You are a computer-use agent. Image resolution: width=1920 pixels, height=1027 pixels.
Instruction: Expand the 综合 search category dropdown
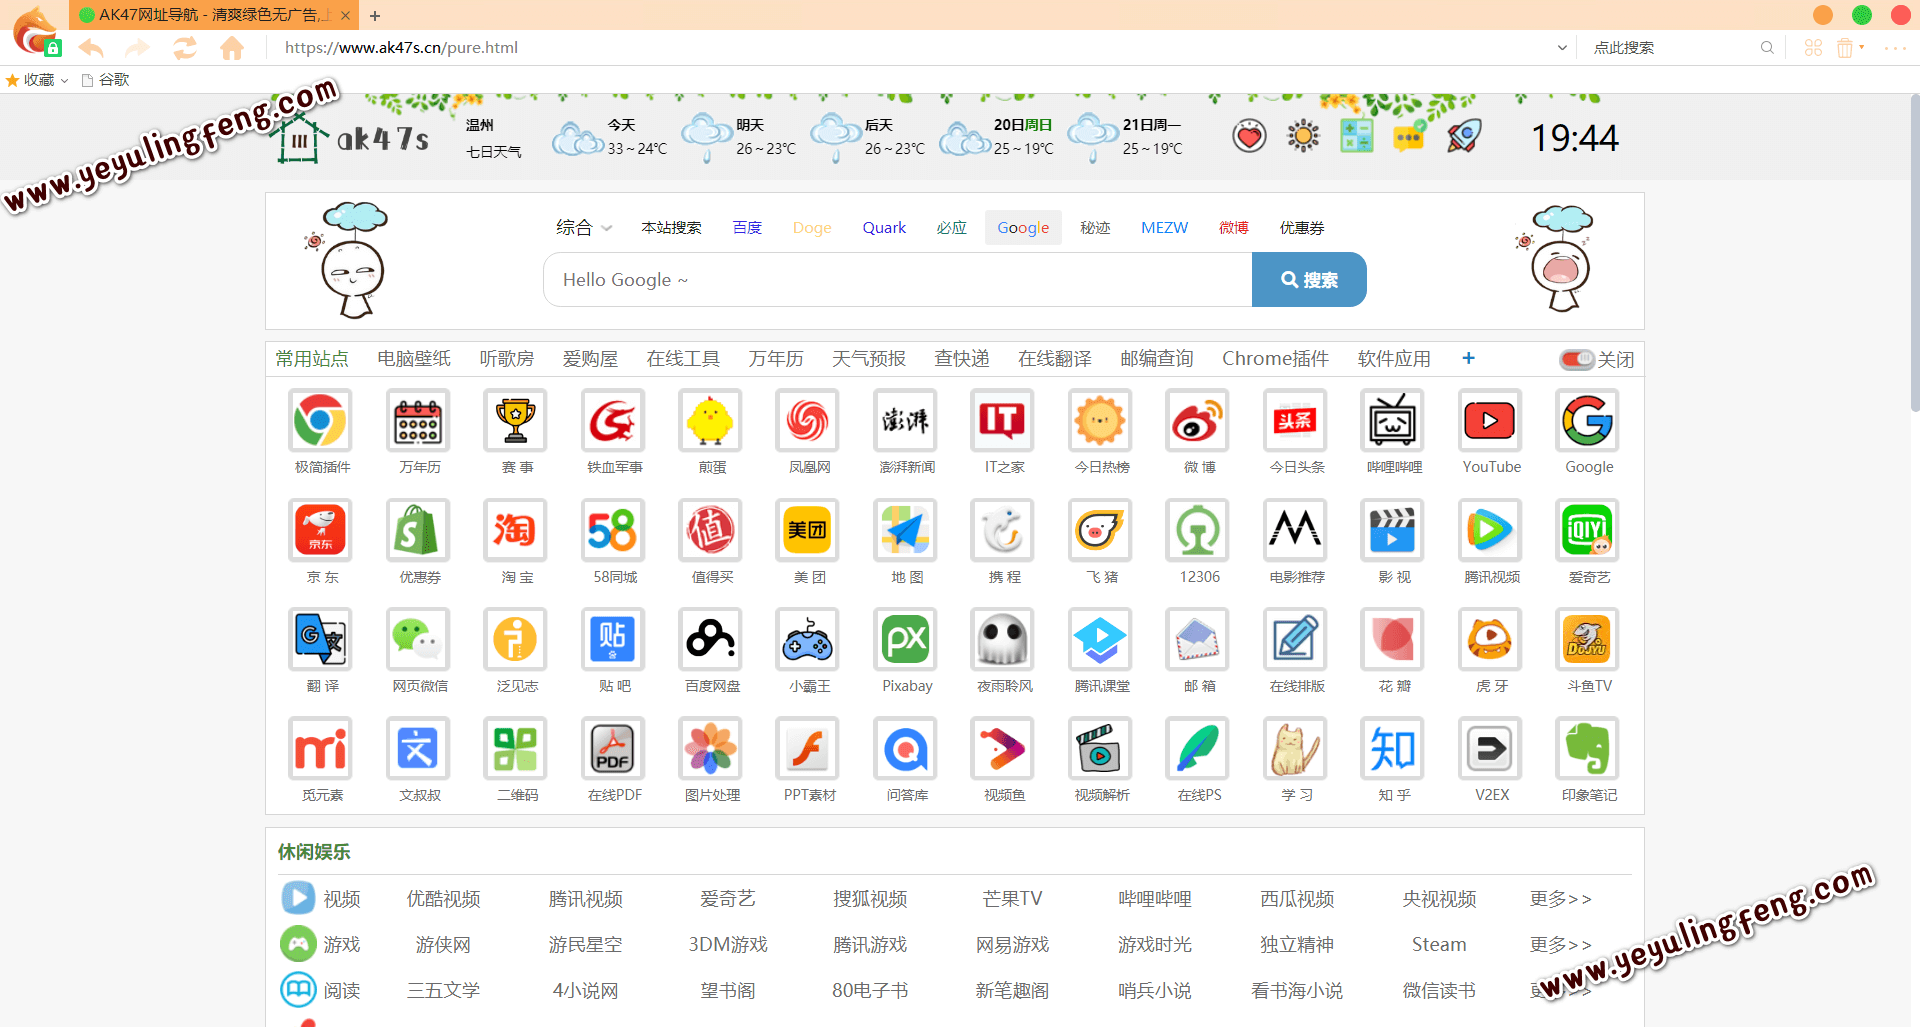pos(584,228)
